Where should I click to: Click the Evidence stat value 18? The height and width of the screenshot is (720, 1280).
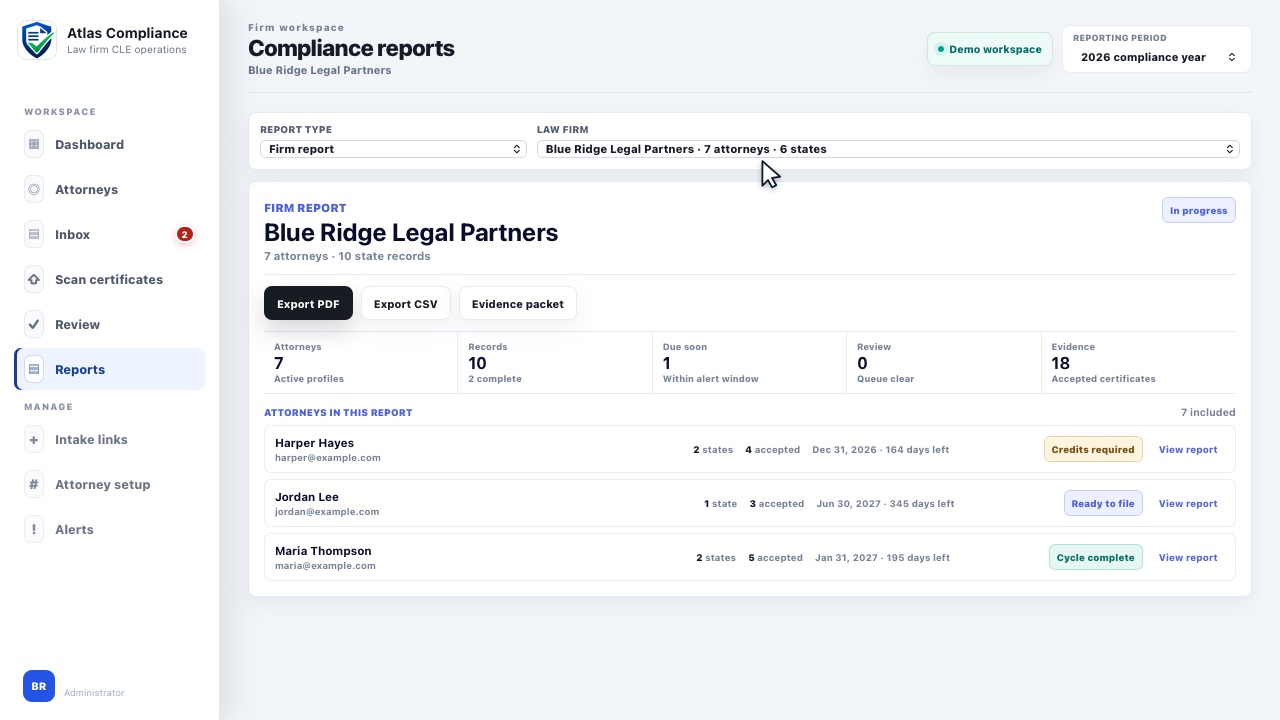click(x=1061, y=363)
